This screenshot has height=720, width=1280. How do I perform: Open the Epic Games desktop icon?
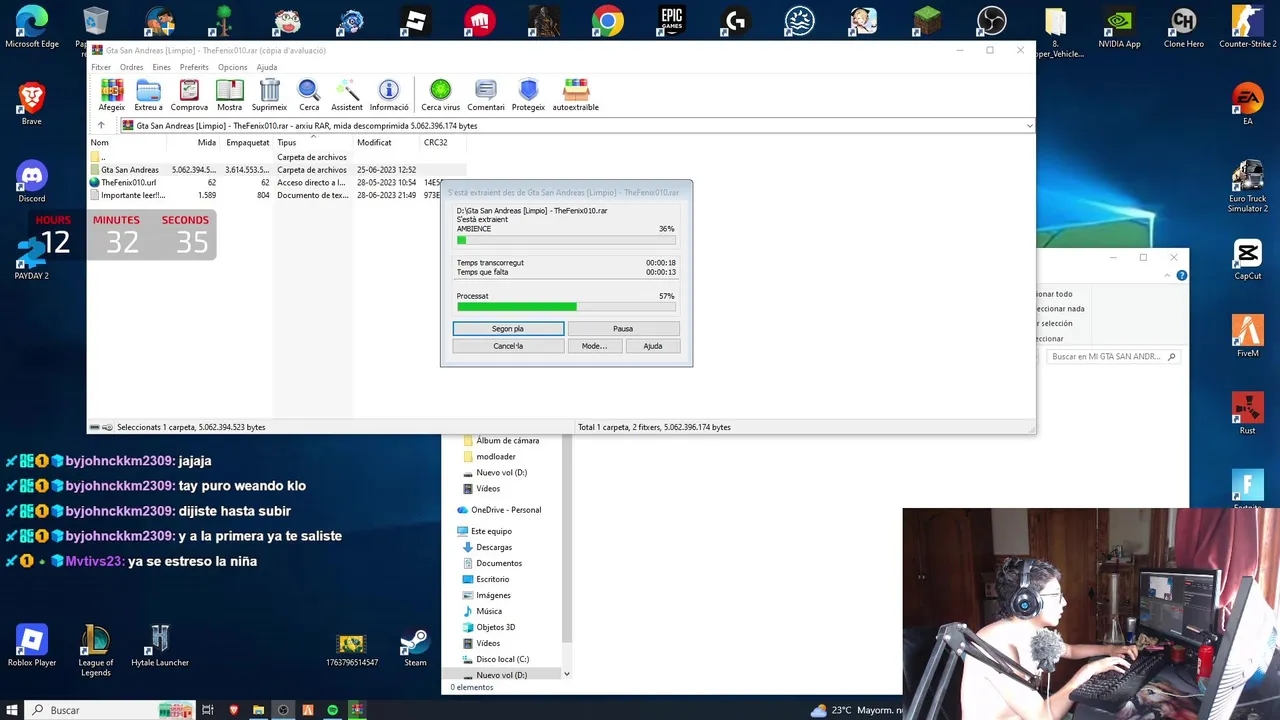(x=671, y=21)
